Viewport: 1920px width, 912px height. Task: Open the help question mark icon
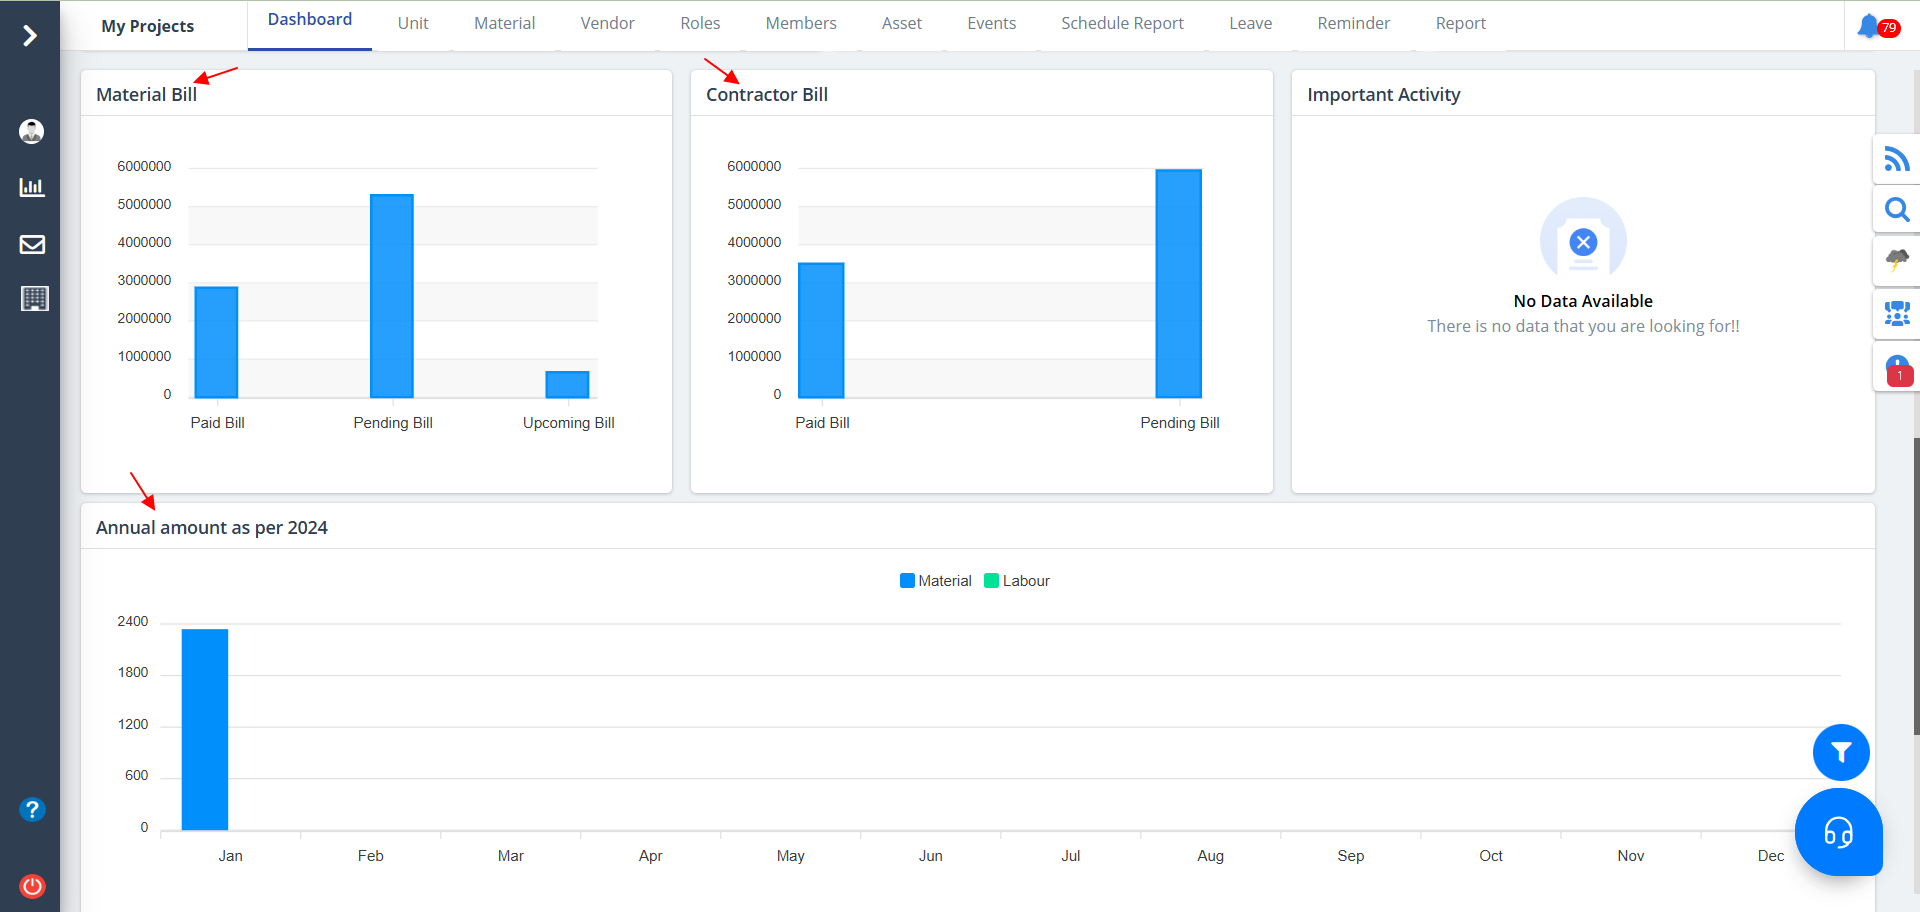pyautogui.click(x=32, y=809)
